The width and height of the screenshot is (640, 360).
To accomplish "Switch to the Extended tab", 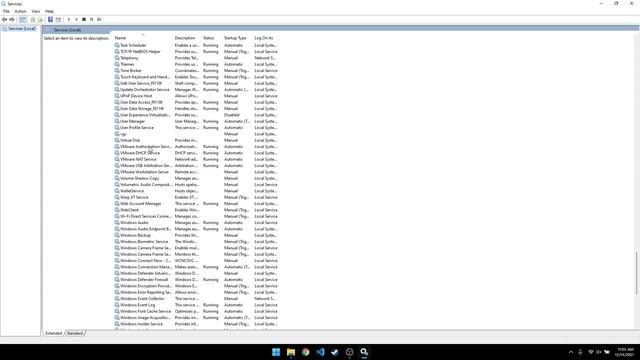I will click(x=53, y=333).
